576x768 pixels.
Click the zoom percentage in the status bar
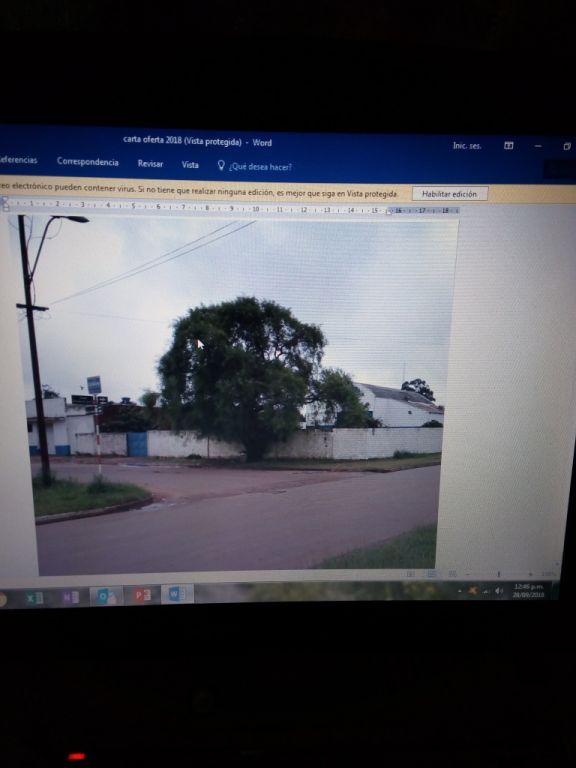(x=548, y=574)
